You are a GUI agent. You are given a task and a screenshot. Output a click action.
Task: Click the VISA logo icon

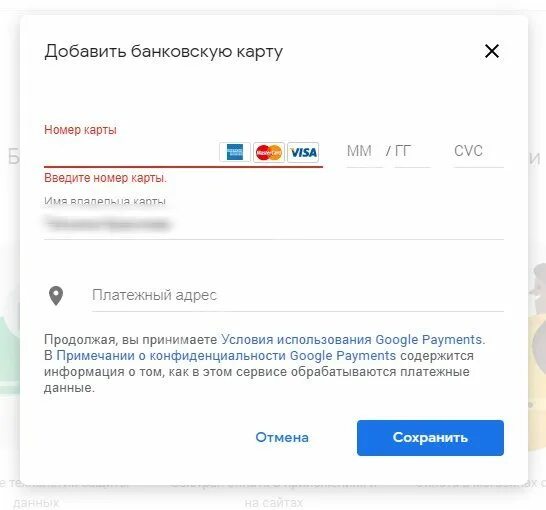(x=303, y=152)
